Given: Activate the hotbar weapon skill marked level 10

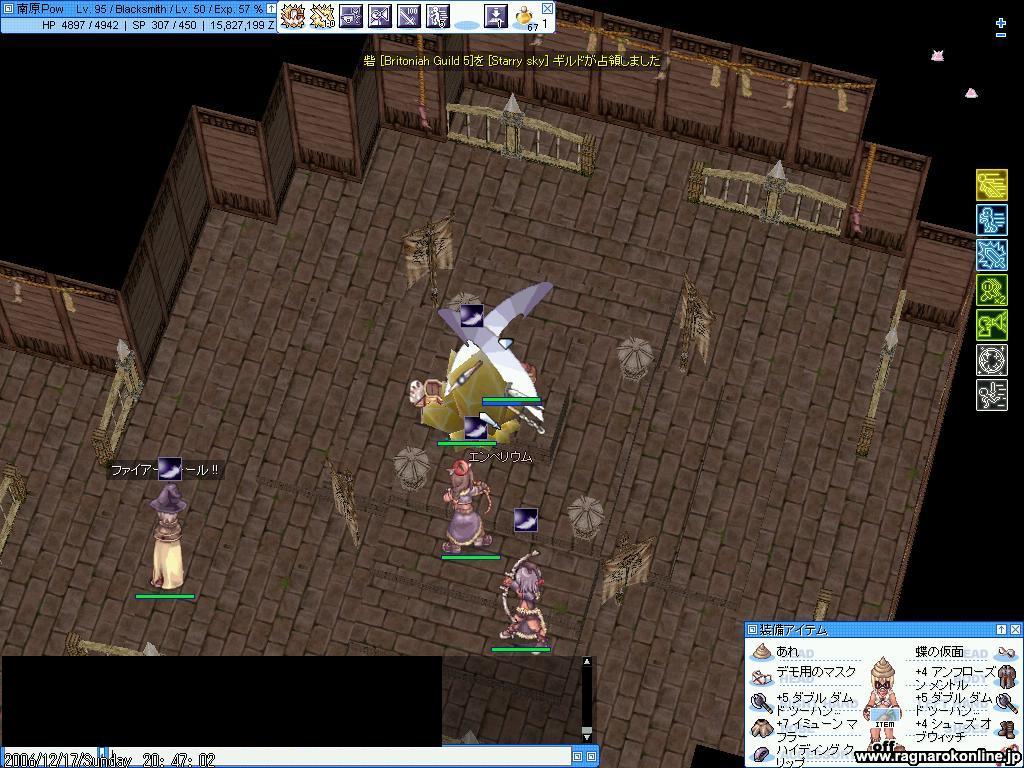Looking at the screenshot, I should [322, 16].
